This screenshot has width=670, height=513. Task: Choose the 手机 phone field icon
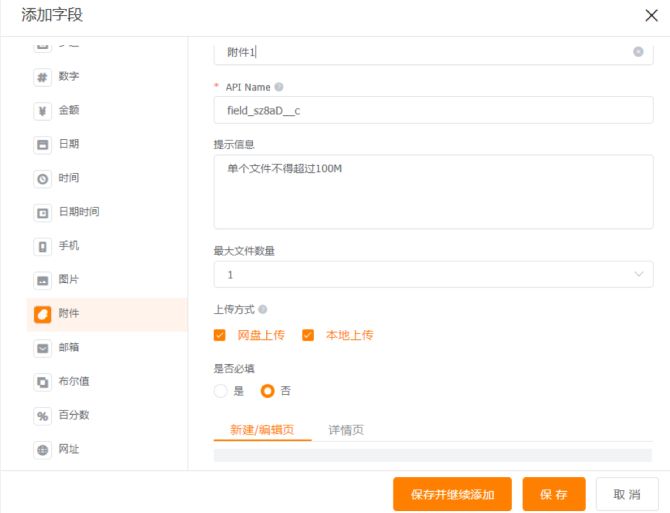pyautogui.click(x=43, y=246)
